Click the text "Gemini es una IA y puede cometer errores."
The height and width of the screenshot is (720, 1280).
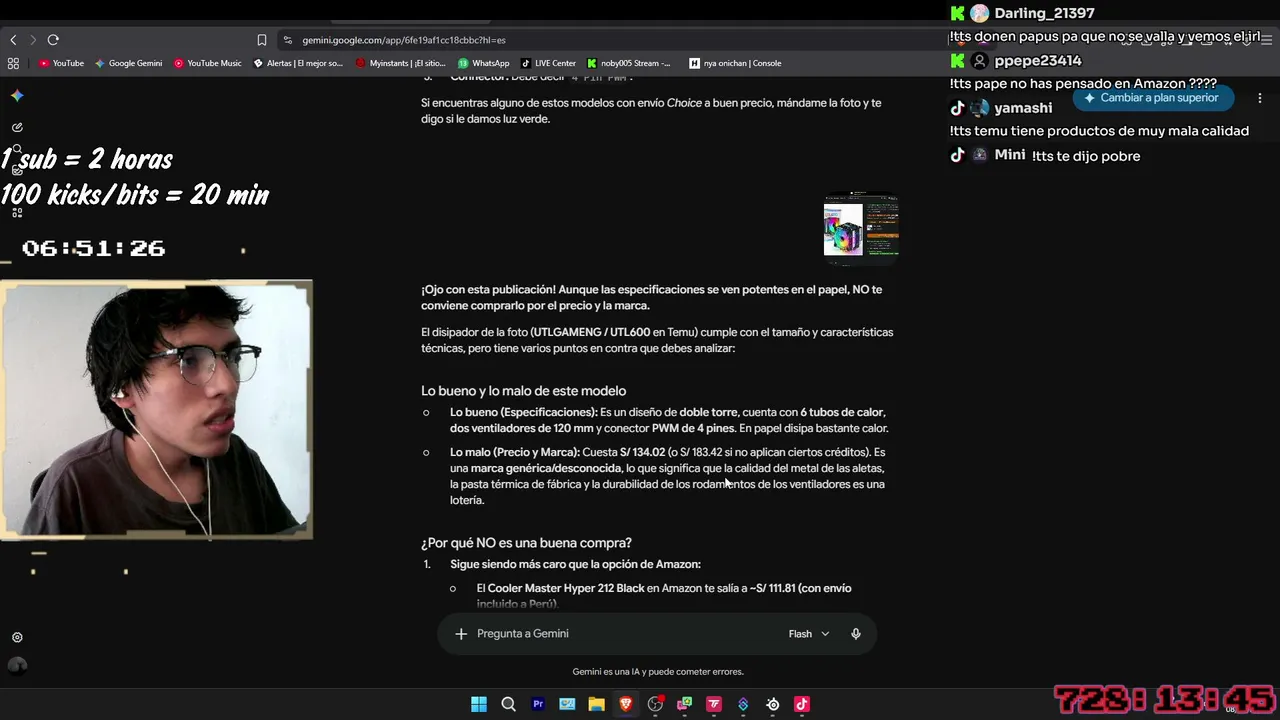[x=658, y=672]
